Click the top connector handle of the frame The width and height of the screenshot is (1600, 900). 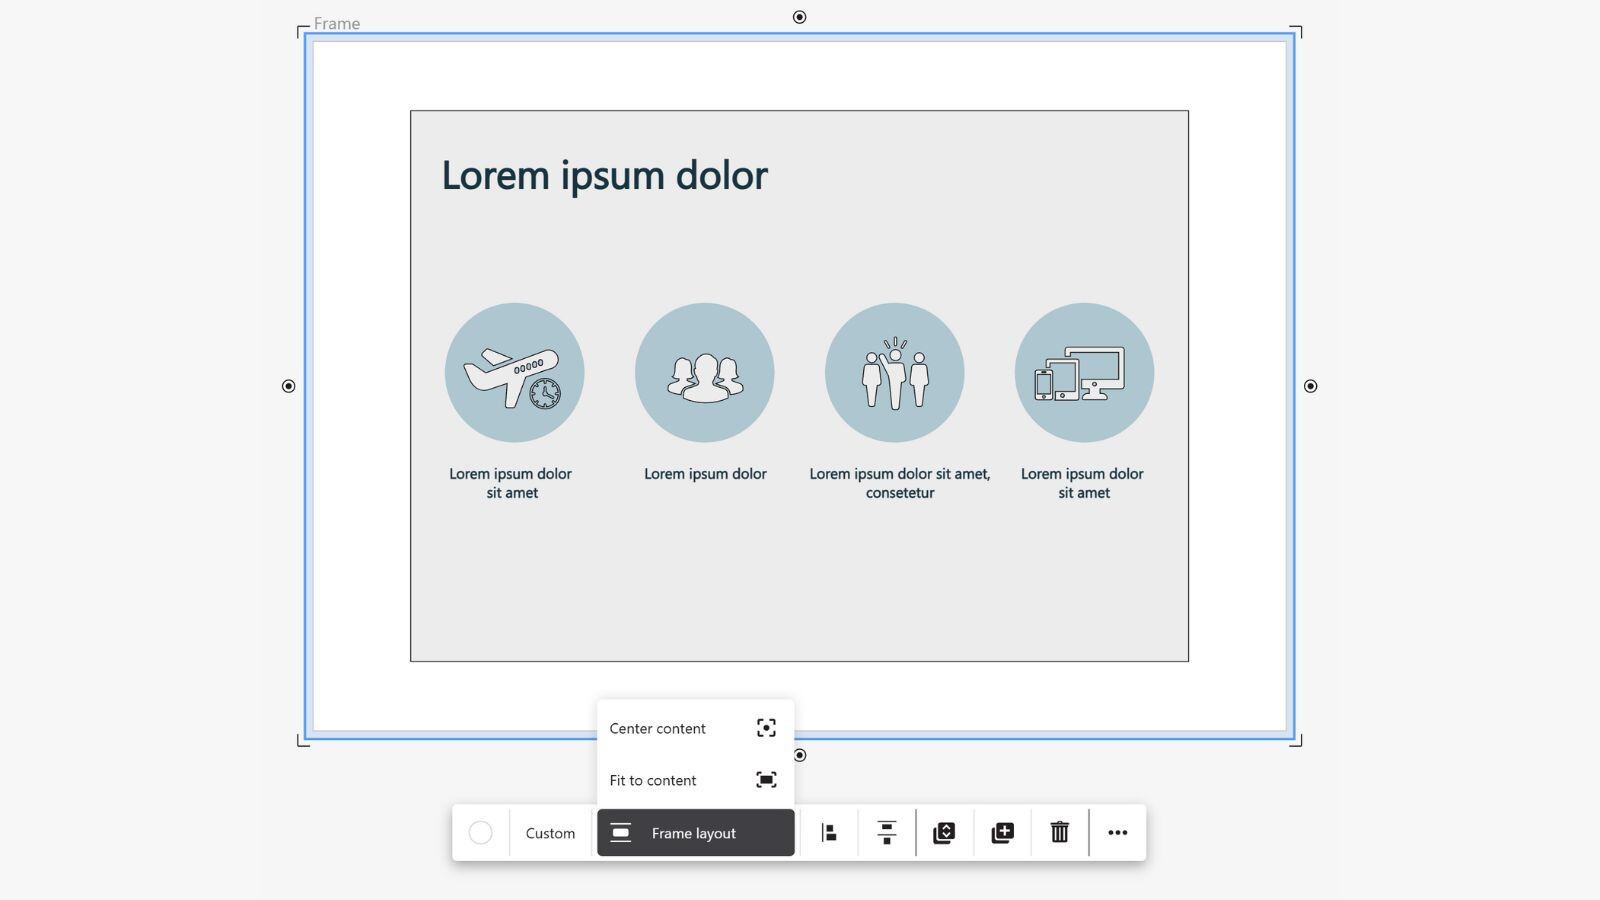pyautogui.click(x=799, y=17)
